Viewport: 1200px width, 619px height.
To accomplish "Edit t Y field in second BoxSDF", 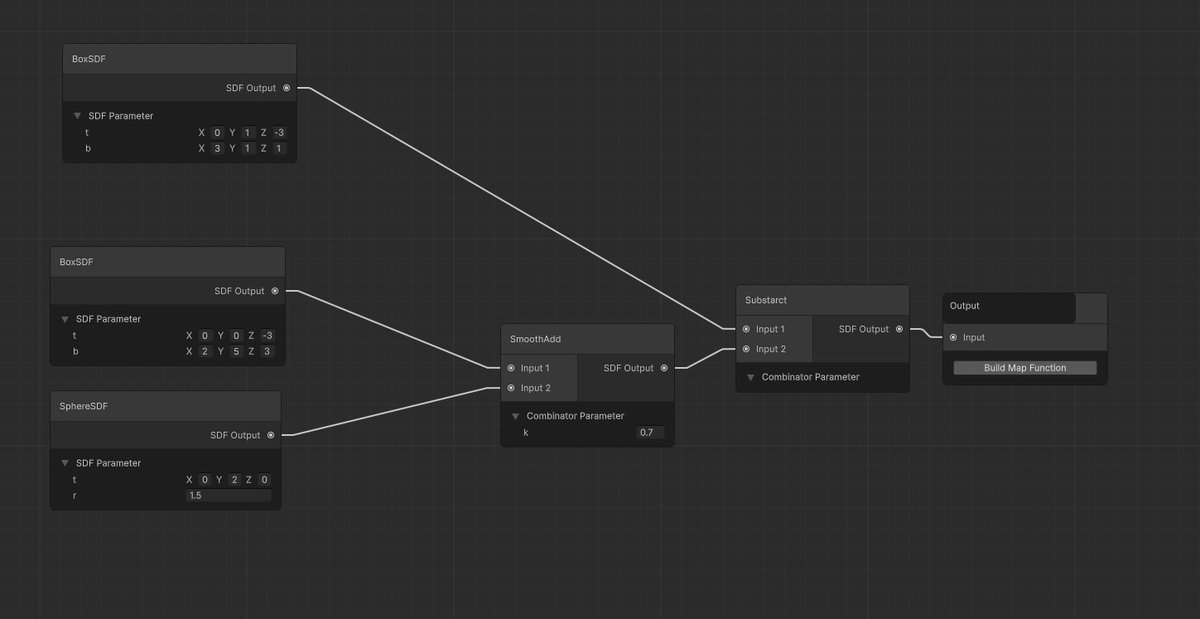I will 235,336.
